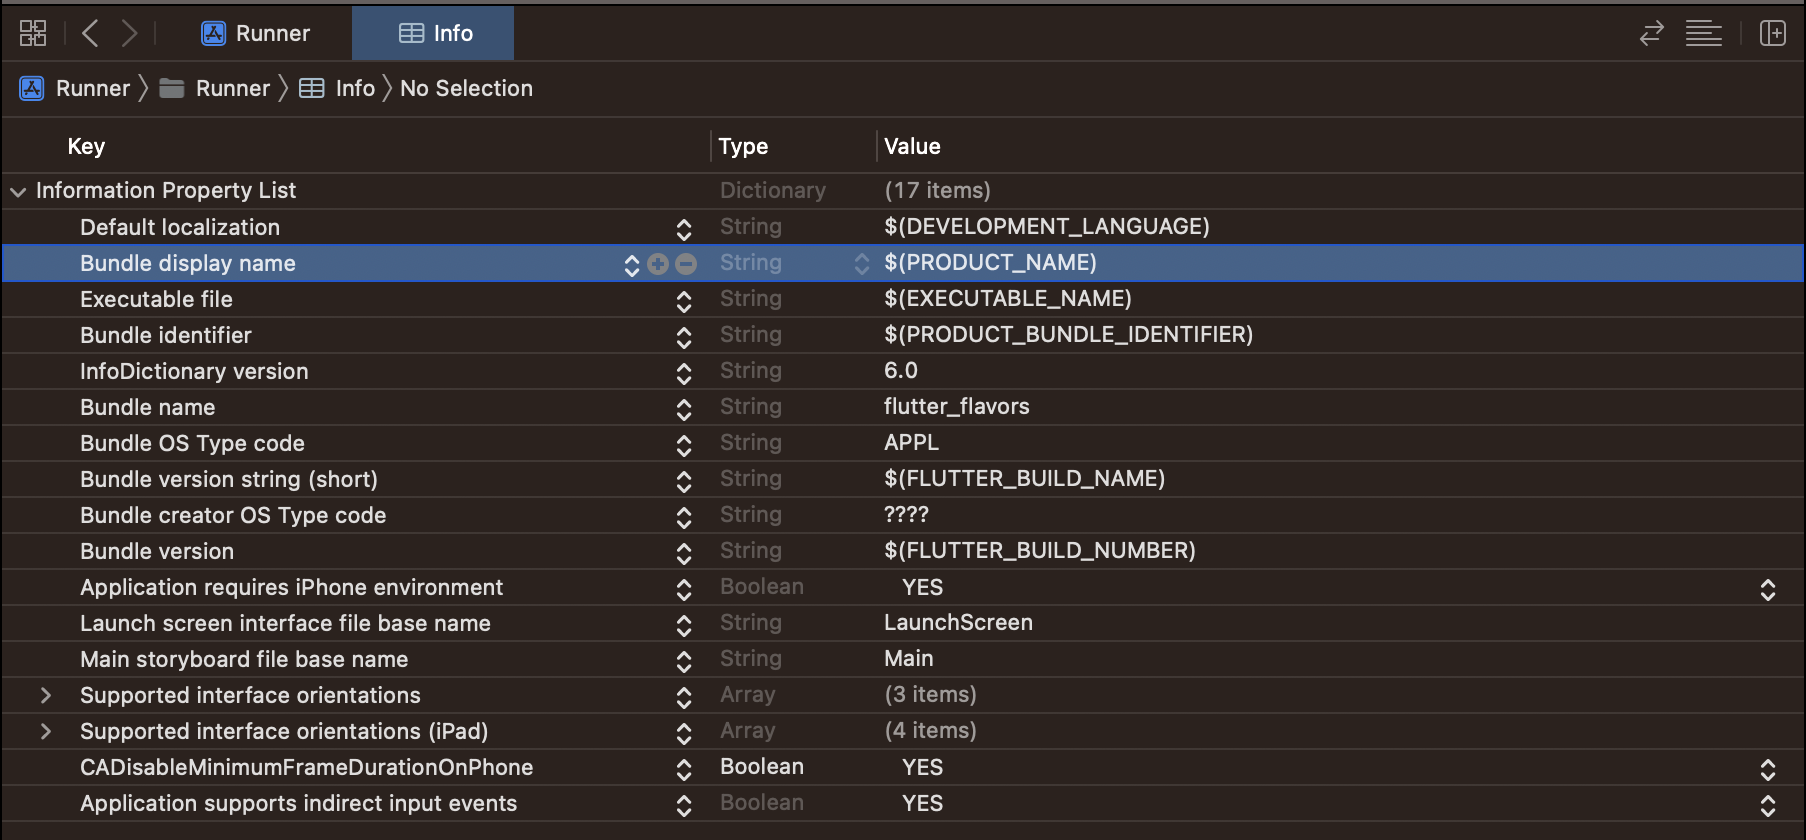The height and width of the screenshot is (840, 1806).
Task: Collapse Information Property List row
Action: click(x=18, y=191)
